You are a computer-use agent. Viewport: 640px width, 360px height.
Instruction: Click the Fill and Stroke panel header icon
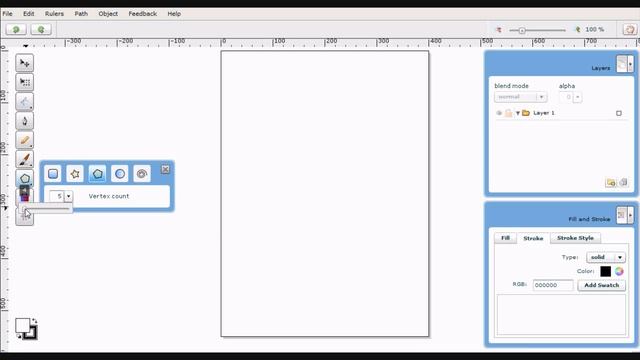pyautogui.click(x=622, y=215)
